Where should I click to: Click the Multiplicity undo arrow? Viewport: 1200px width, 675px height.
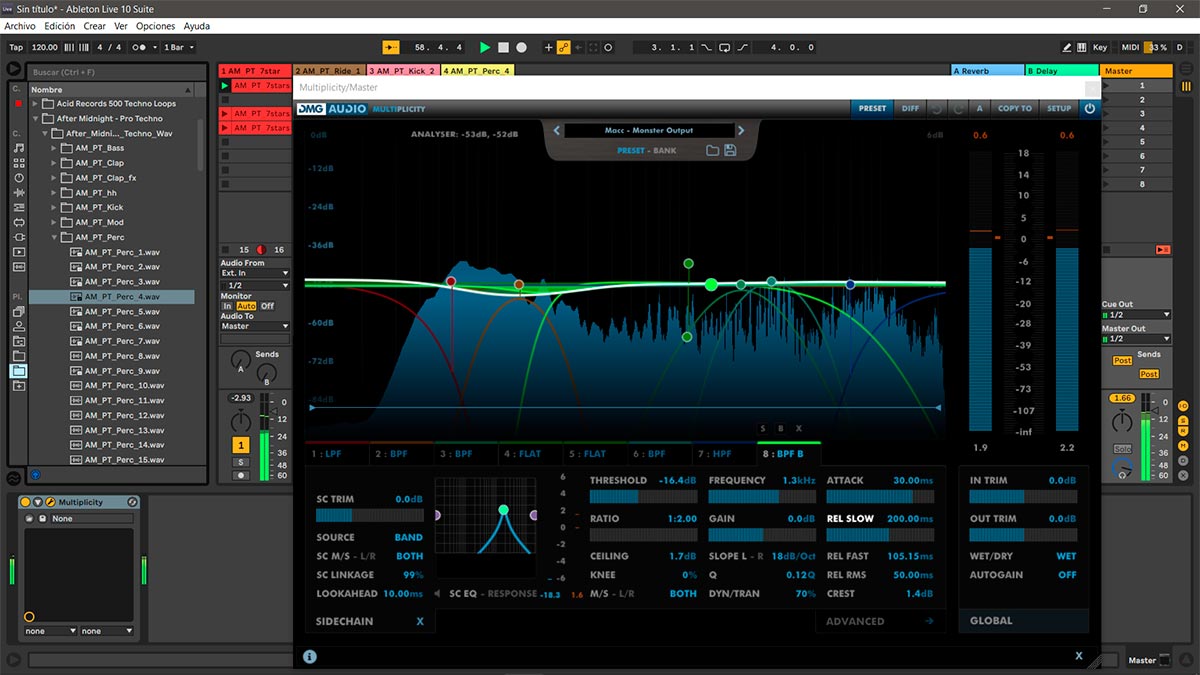(x=937, y=108)
